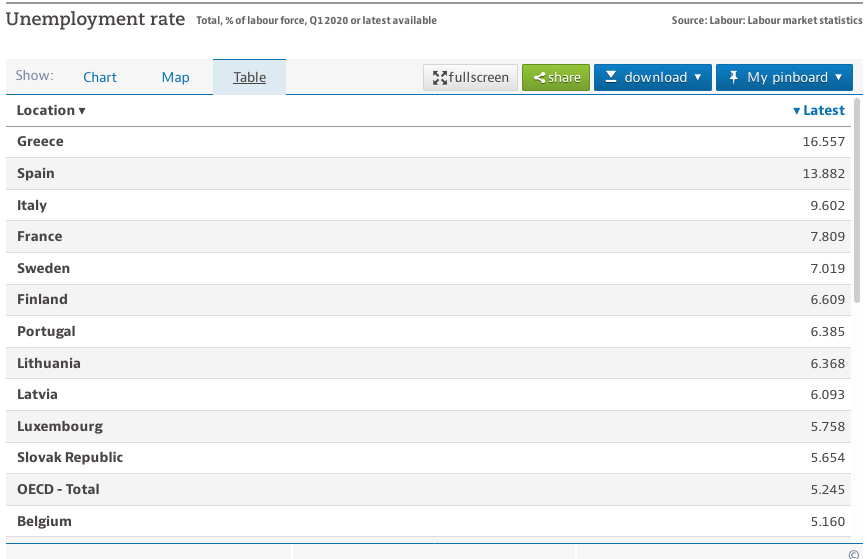Click Italy's value 9.602
This screenshot has height=559, width=868.
(828, 206)
